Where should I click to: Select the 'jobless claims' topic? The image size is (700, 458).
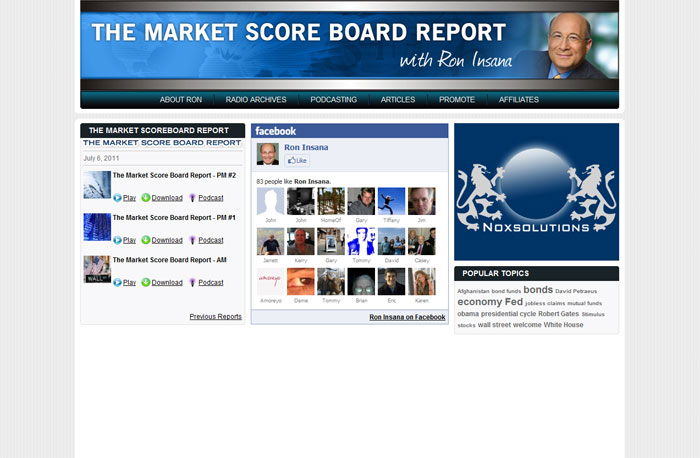click(545, 304)
